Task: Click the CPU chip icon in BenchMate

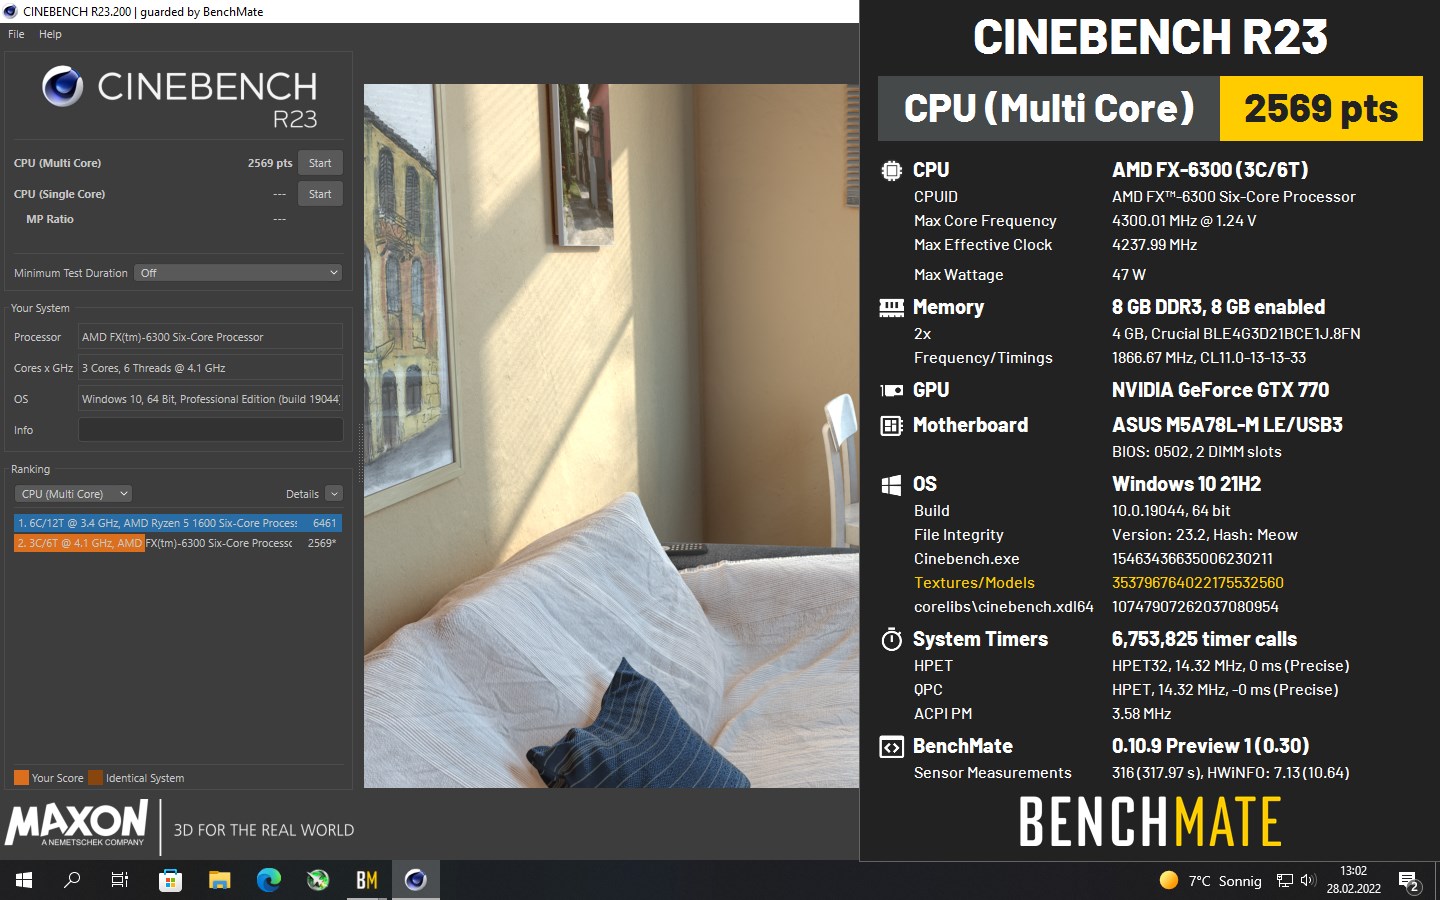Action: pyautogui.click(x=891, y=171)
